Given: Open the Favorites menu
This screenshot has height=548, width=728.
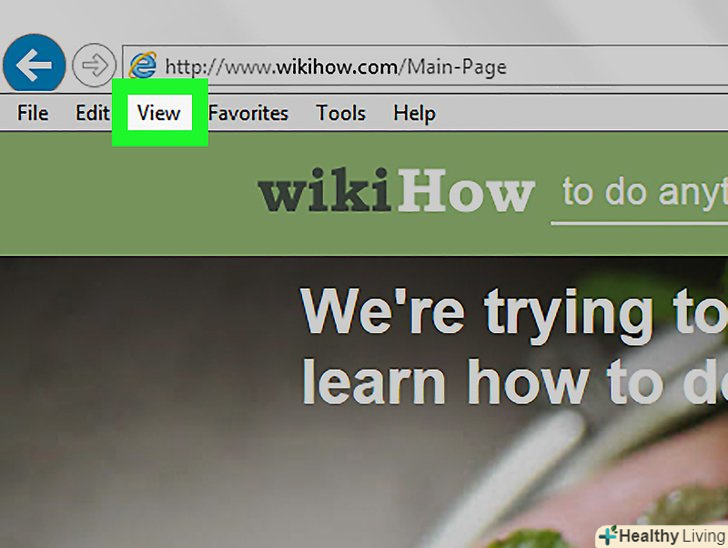Looking at the screenshot, I should click(248, 113).
